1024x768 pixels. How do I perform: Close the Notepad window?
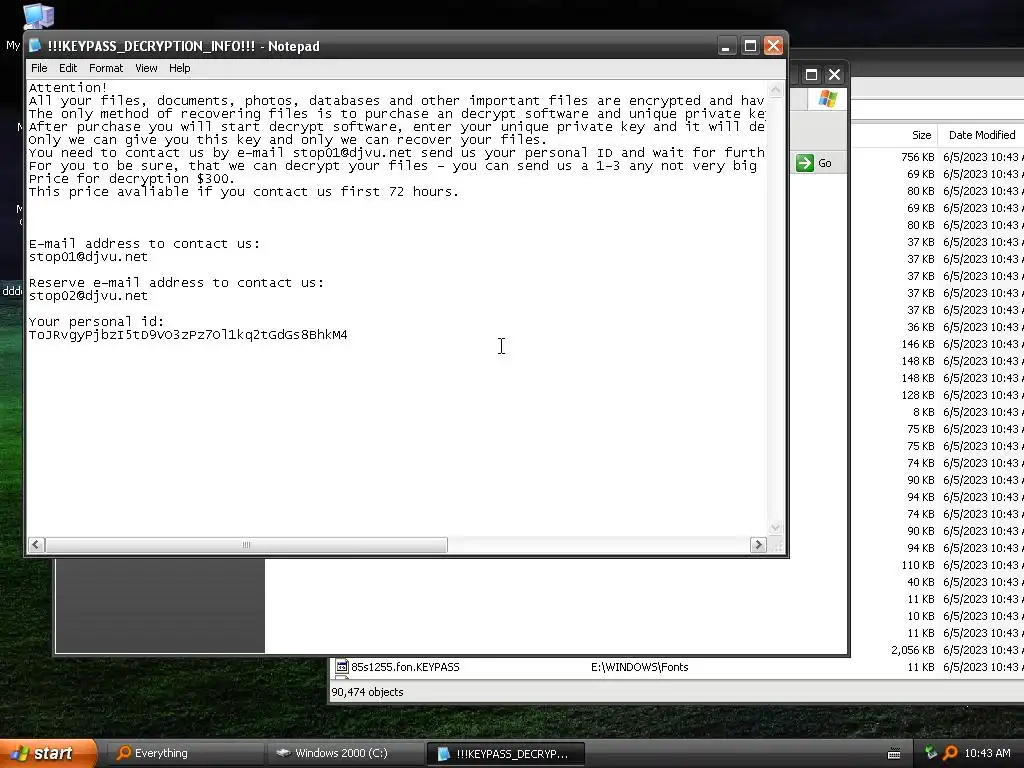[773, 46]
